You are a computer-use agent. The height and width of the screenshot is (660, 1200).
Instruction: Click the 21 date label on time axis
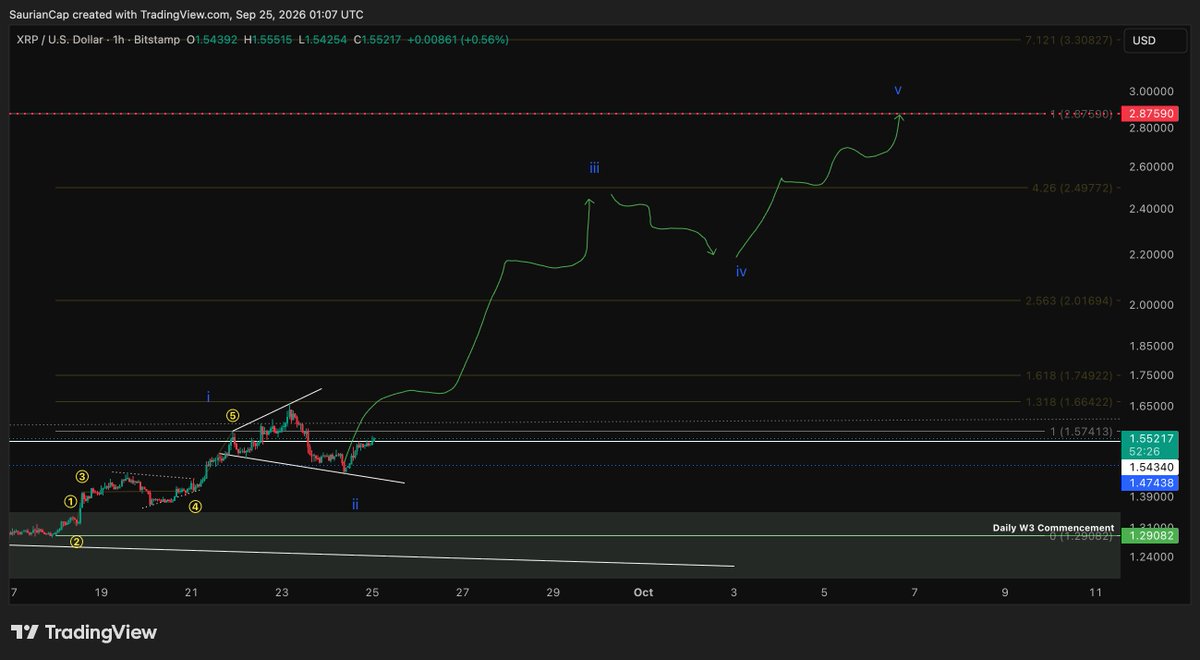coord(191,592)
